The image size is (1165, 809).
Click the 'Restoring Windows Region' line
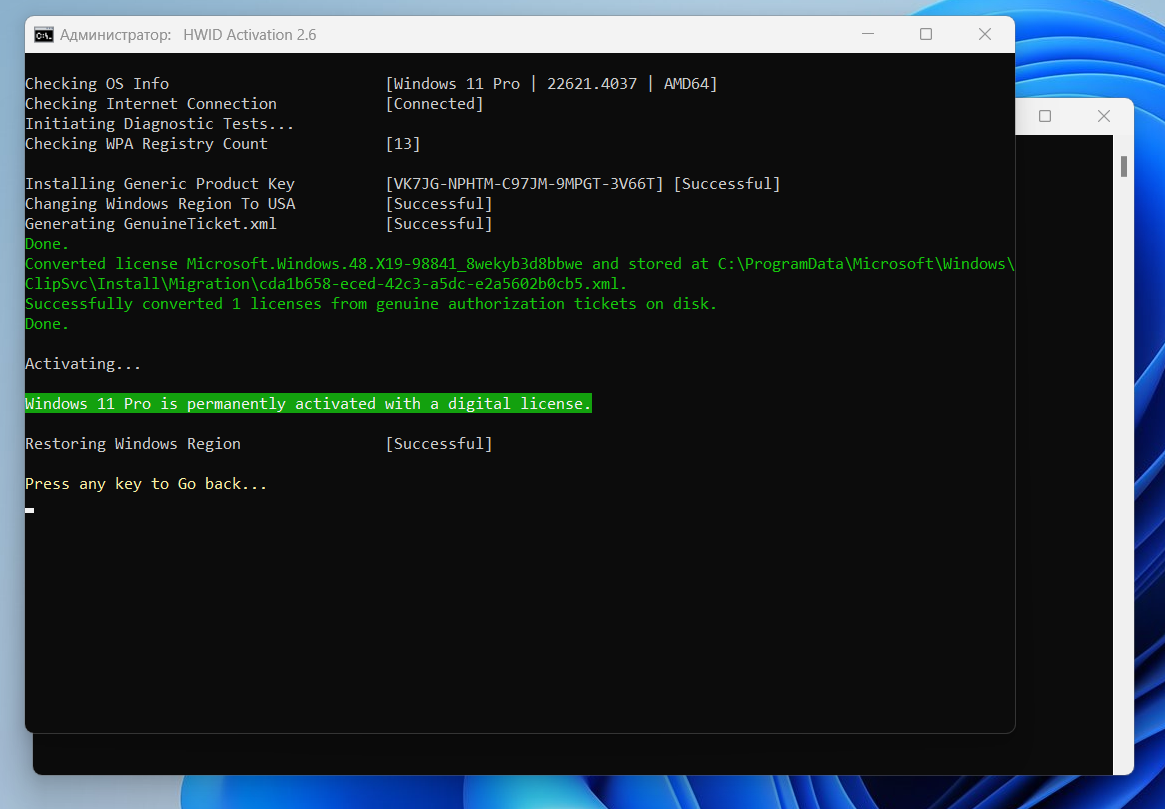133,444
